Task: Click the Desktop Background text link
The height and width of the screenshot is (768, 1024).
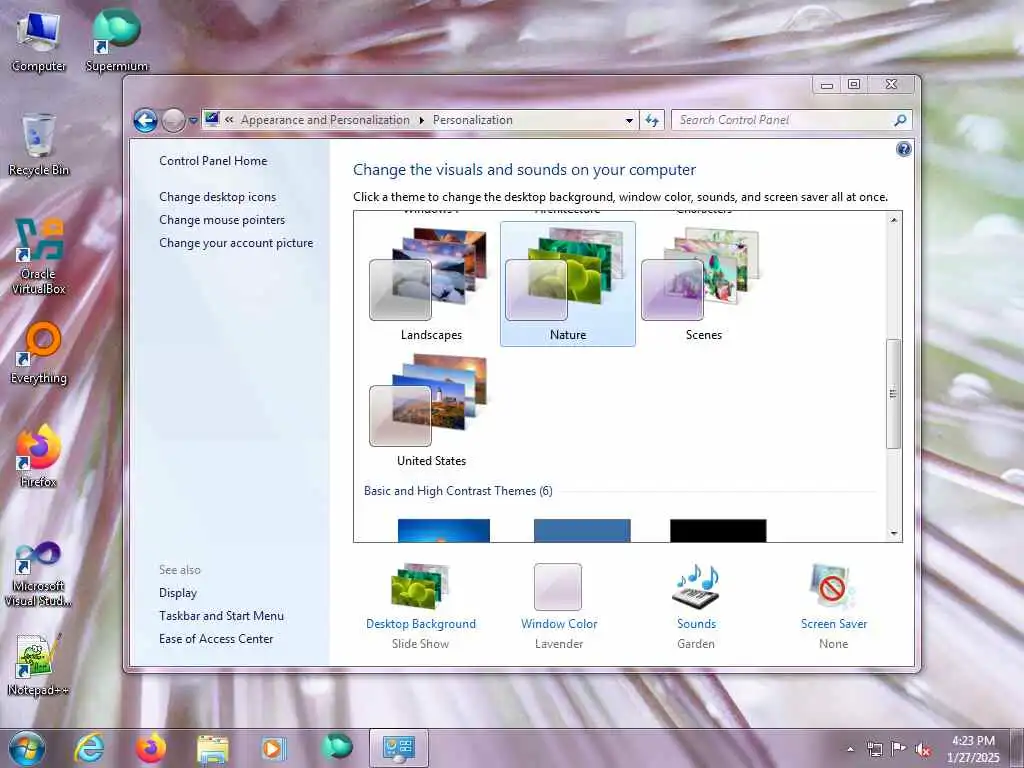Action: [421, 624]
